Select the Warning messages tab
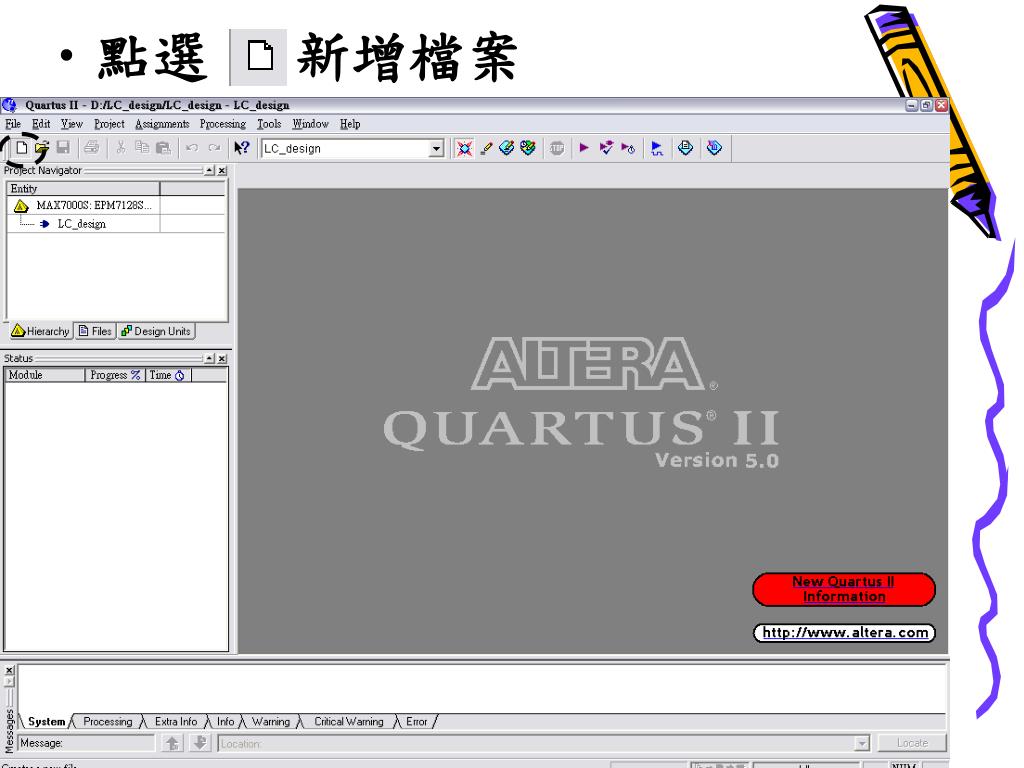1024x768 pixels. [x=270, y=722]
